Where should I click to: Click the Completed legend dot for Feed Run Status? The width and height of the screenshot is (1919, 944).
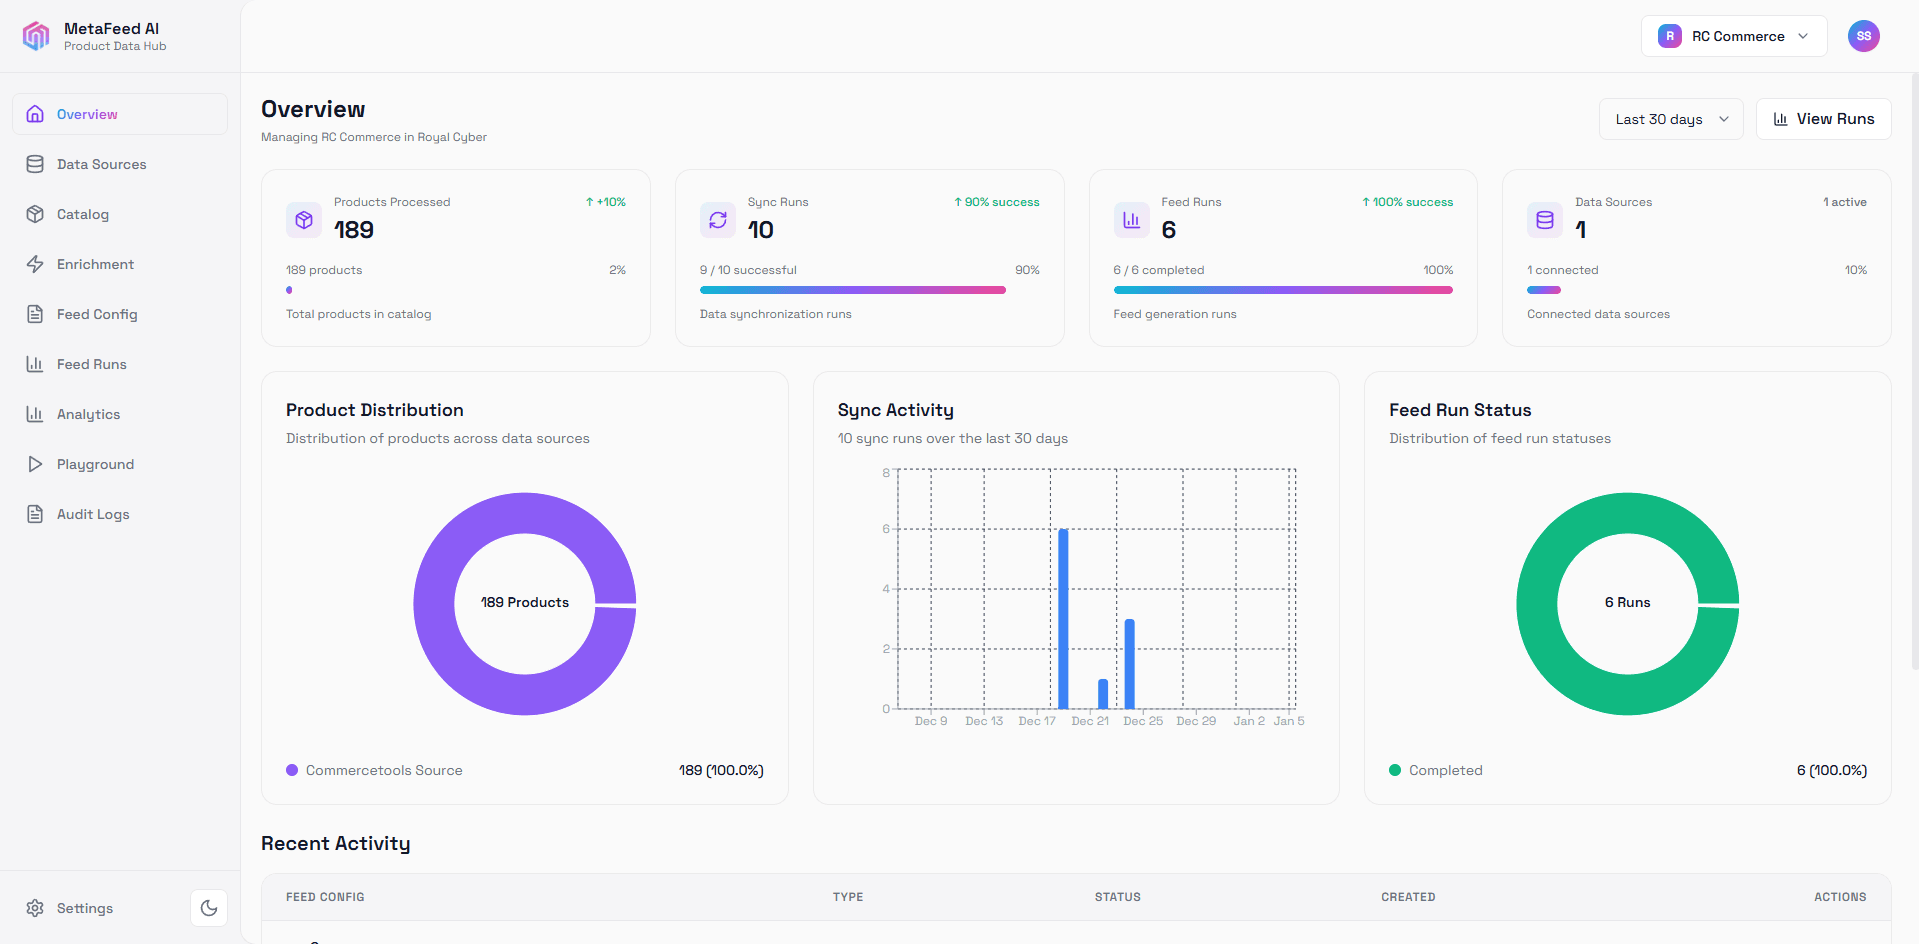tap(1394, 770)
